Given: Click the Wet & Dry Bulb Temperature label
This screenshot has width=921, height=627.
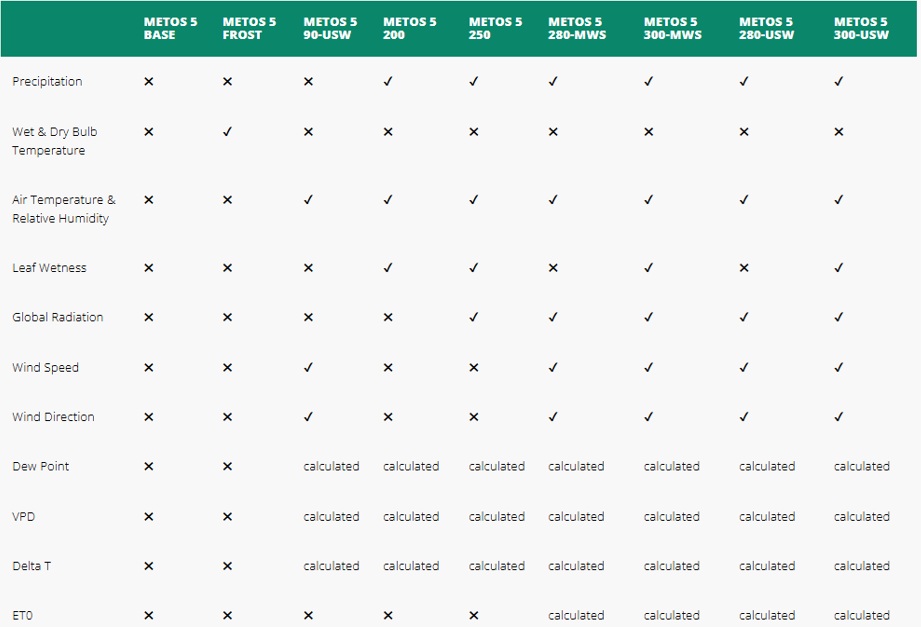Looking at the screenshot, I should pyautogui.click(x=55, y=141).
